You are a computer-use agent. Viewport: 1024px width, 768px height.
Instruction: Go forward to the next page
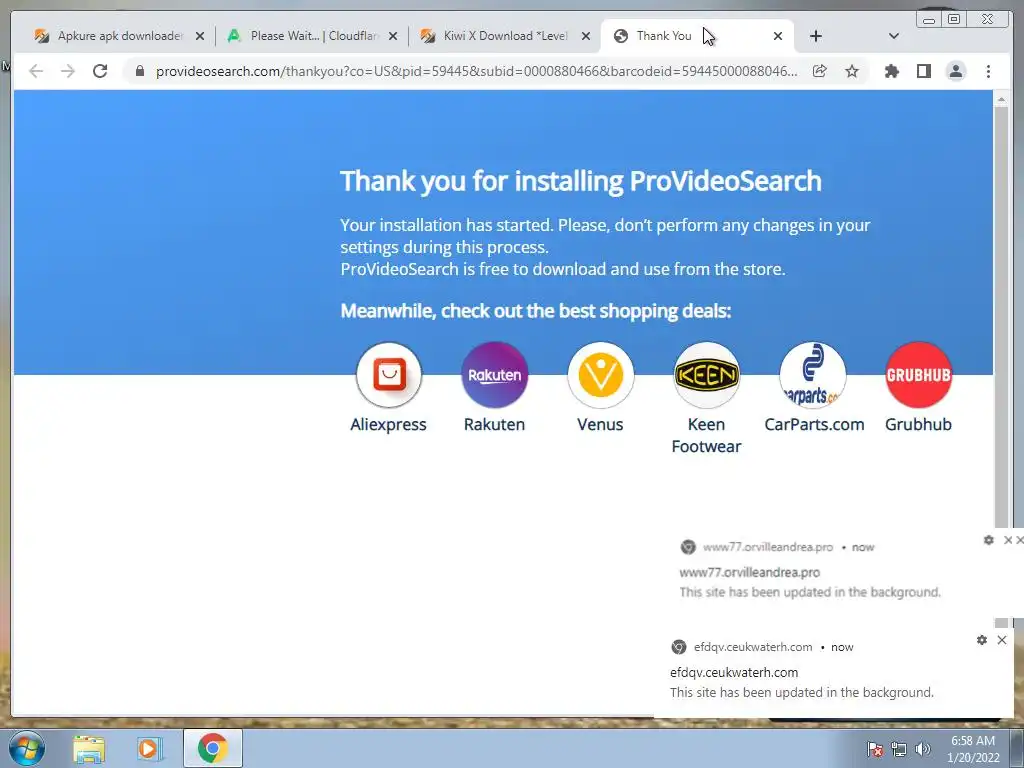point(68,71)
